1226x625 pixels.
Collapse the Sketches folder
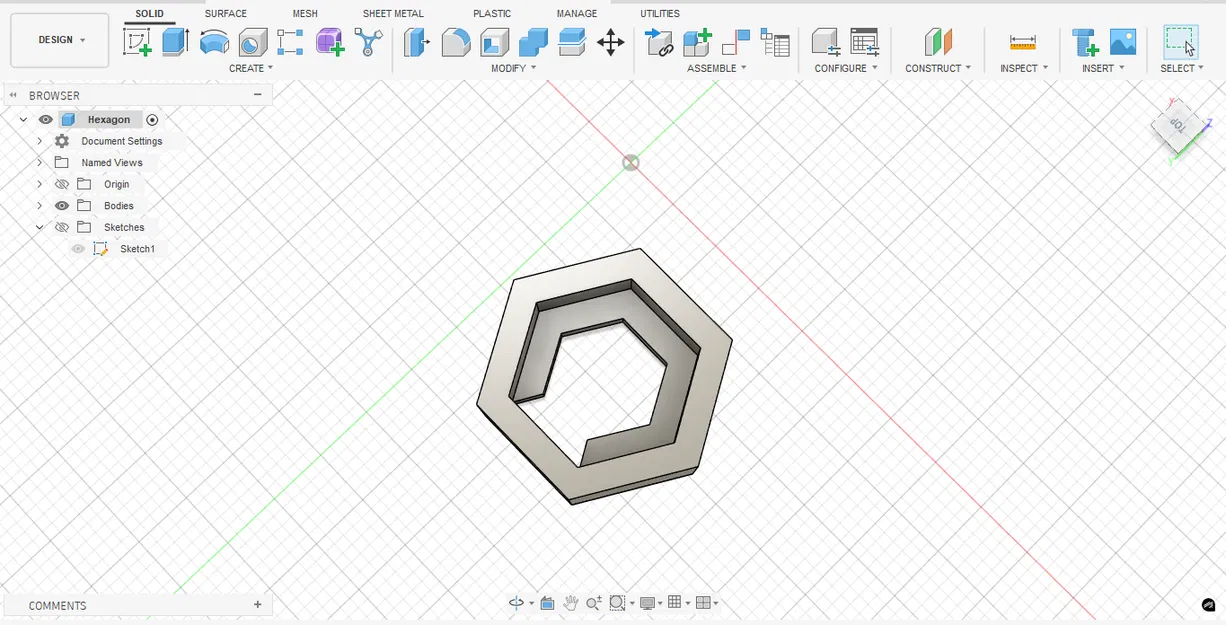[x=39, y=227]
